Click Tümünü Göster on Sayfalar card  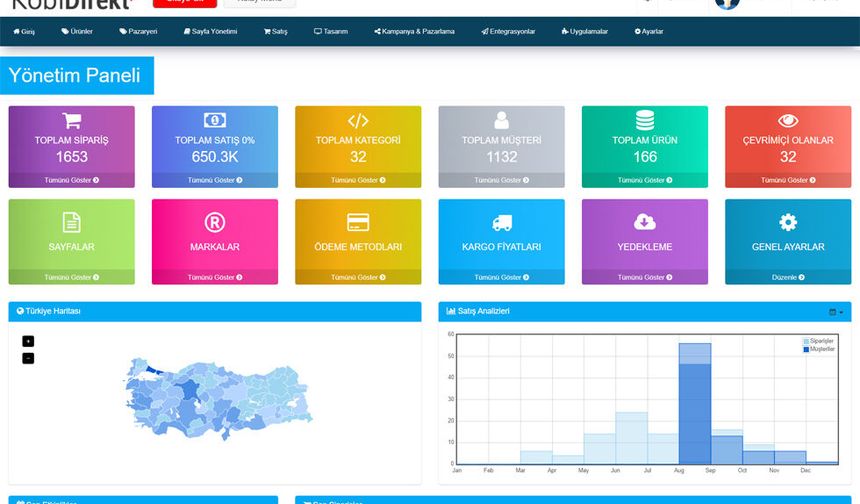click(x=72, y=277)
